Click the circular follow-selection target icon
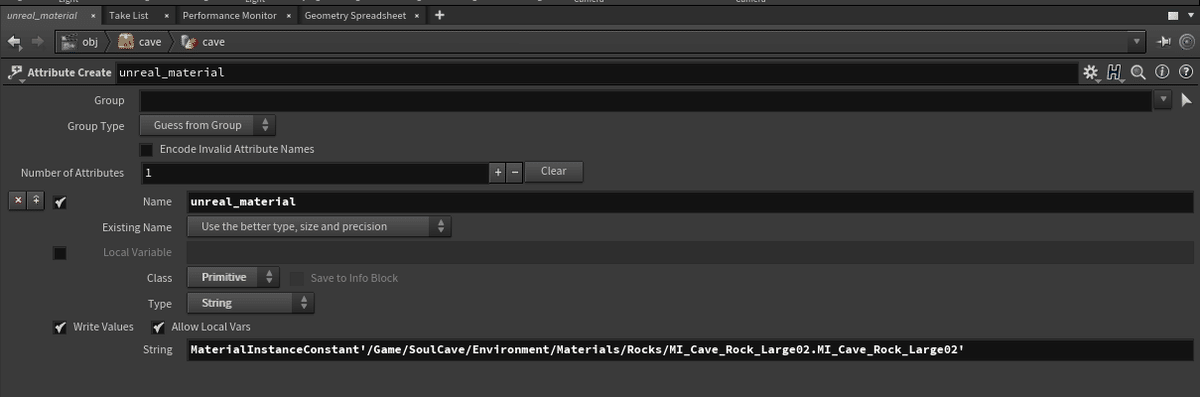This screenshot has height=397, width=1200. 1186,42
